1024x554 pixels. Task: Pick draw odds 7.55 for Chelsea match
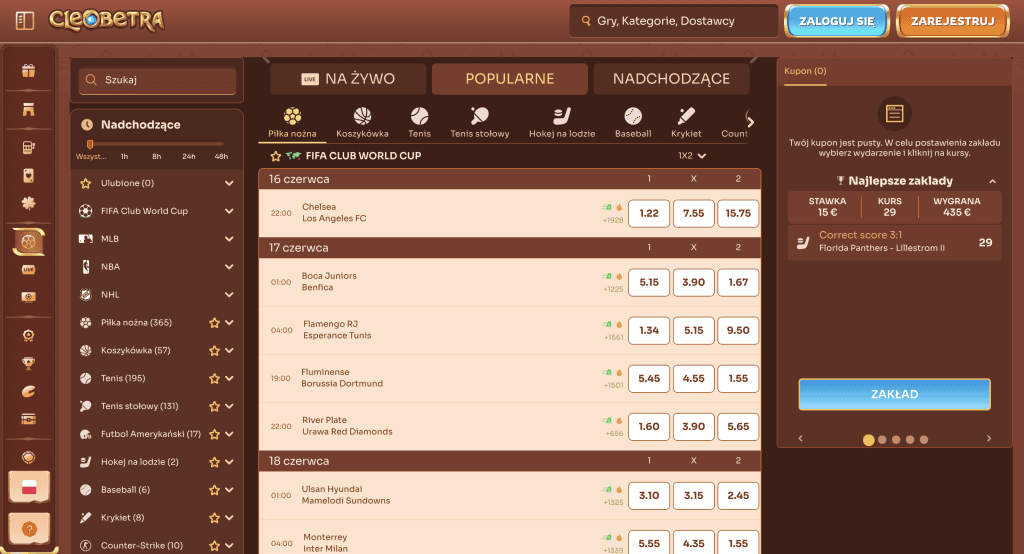click(694, 214)
